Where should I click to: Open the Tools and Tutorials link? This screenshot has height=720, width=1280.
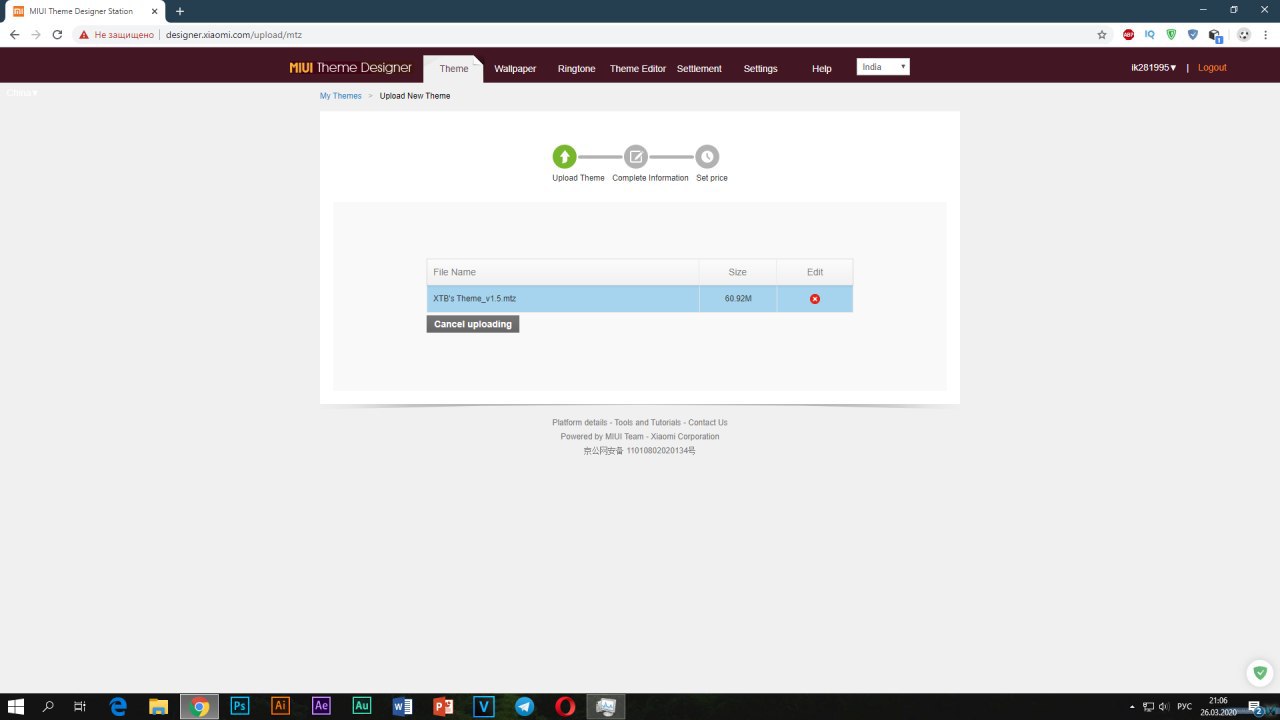648,422
